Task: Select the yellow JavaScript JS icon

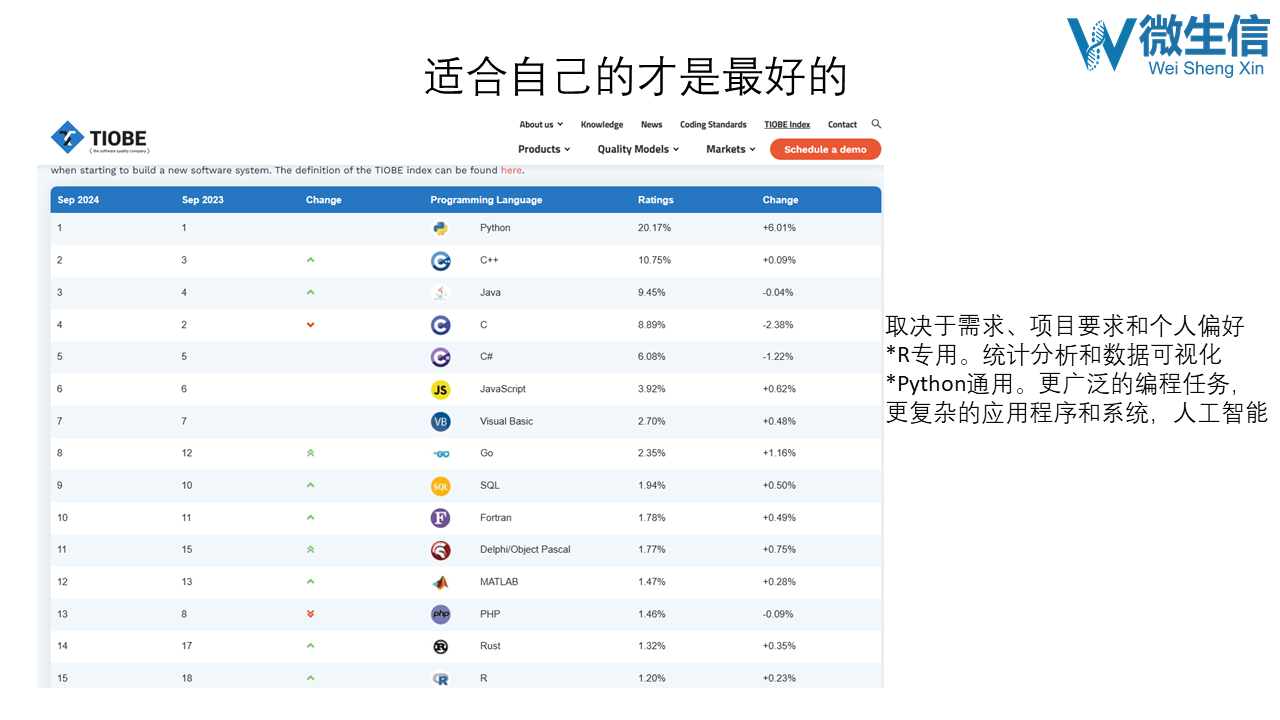Action: click(x=440, y=389)
